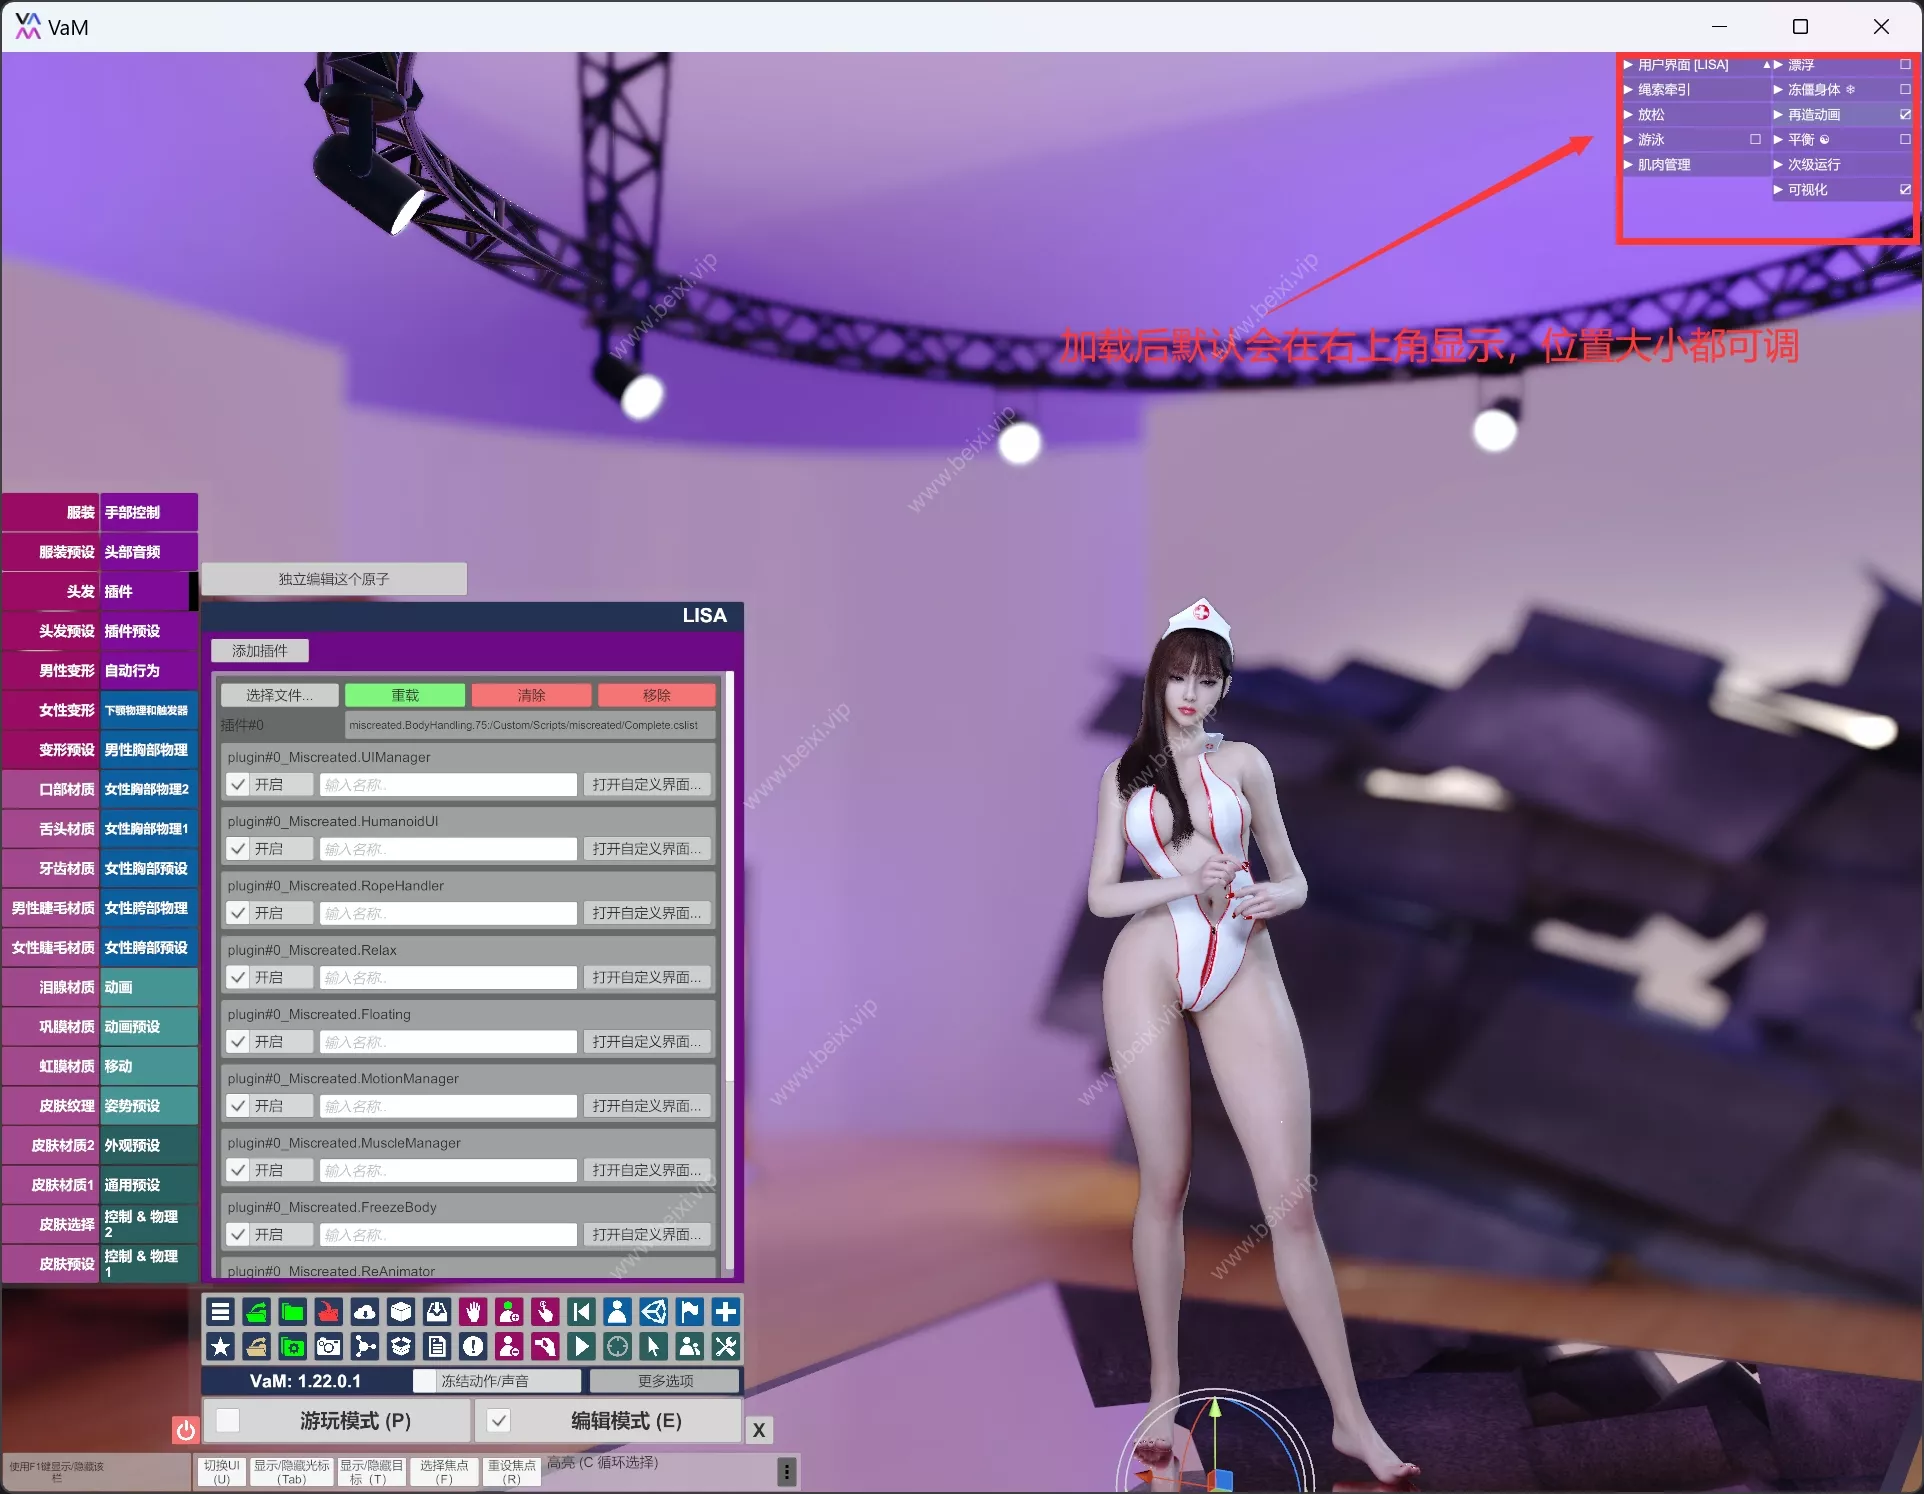Click the star favorites icon
Screen dimensions: 1924x1494
[221, 1346]
